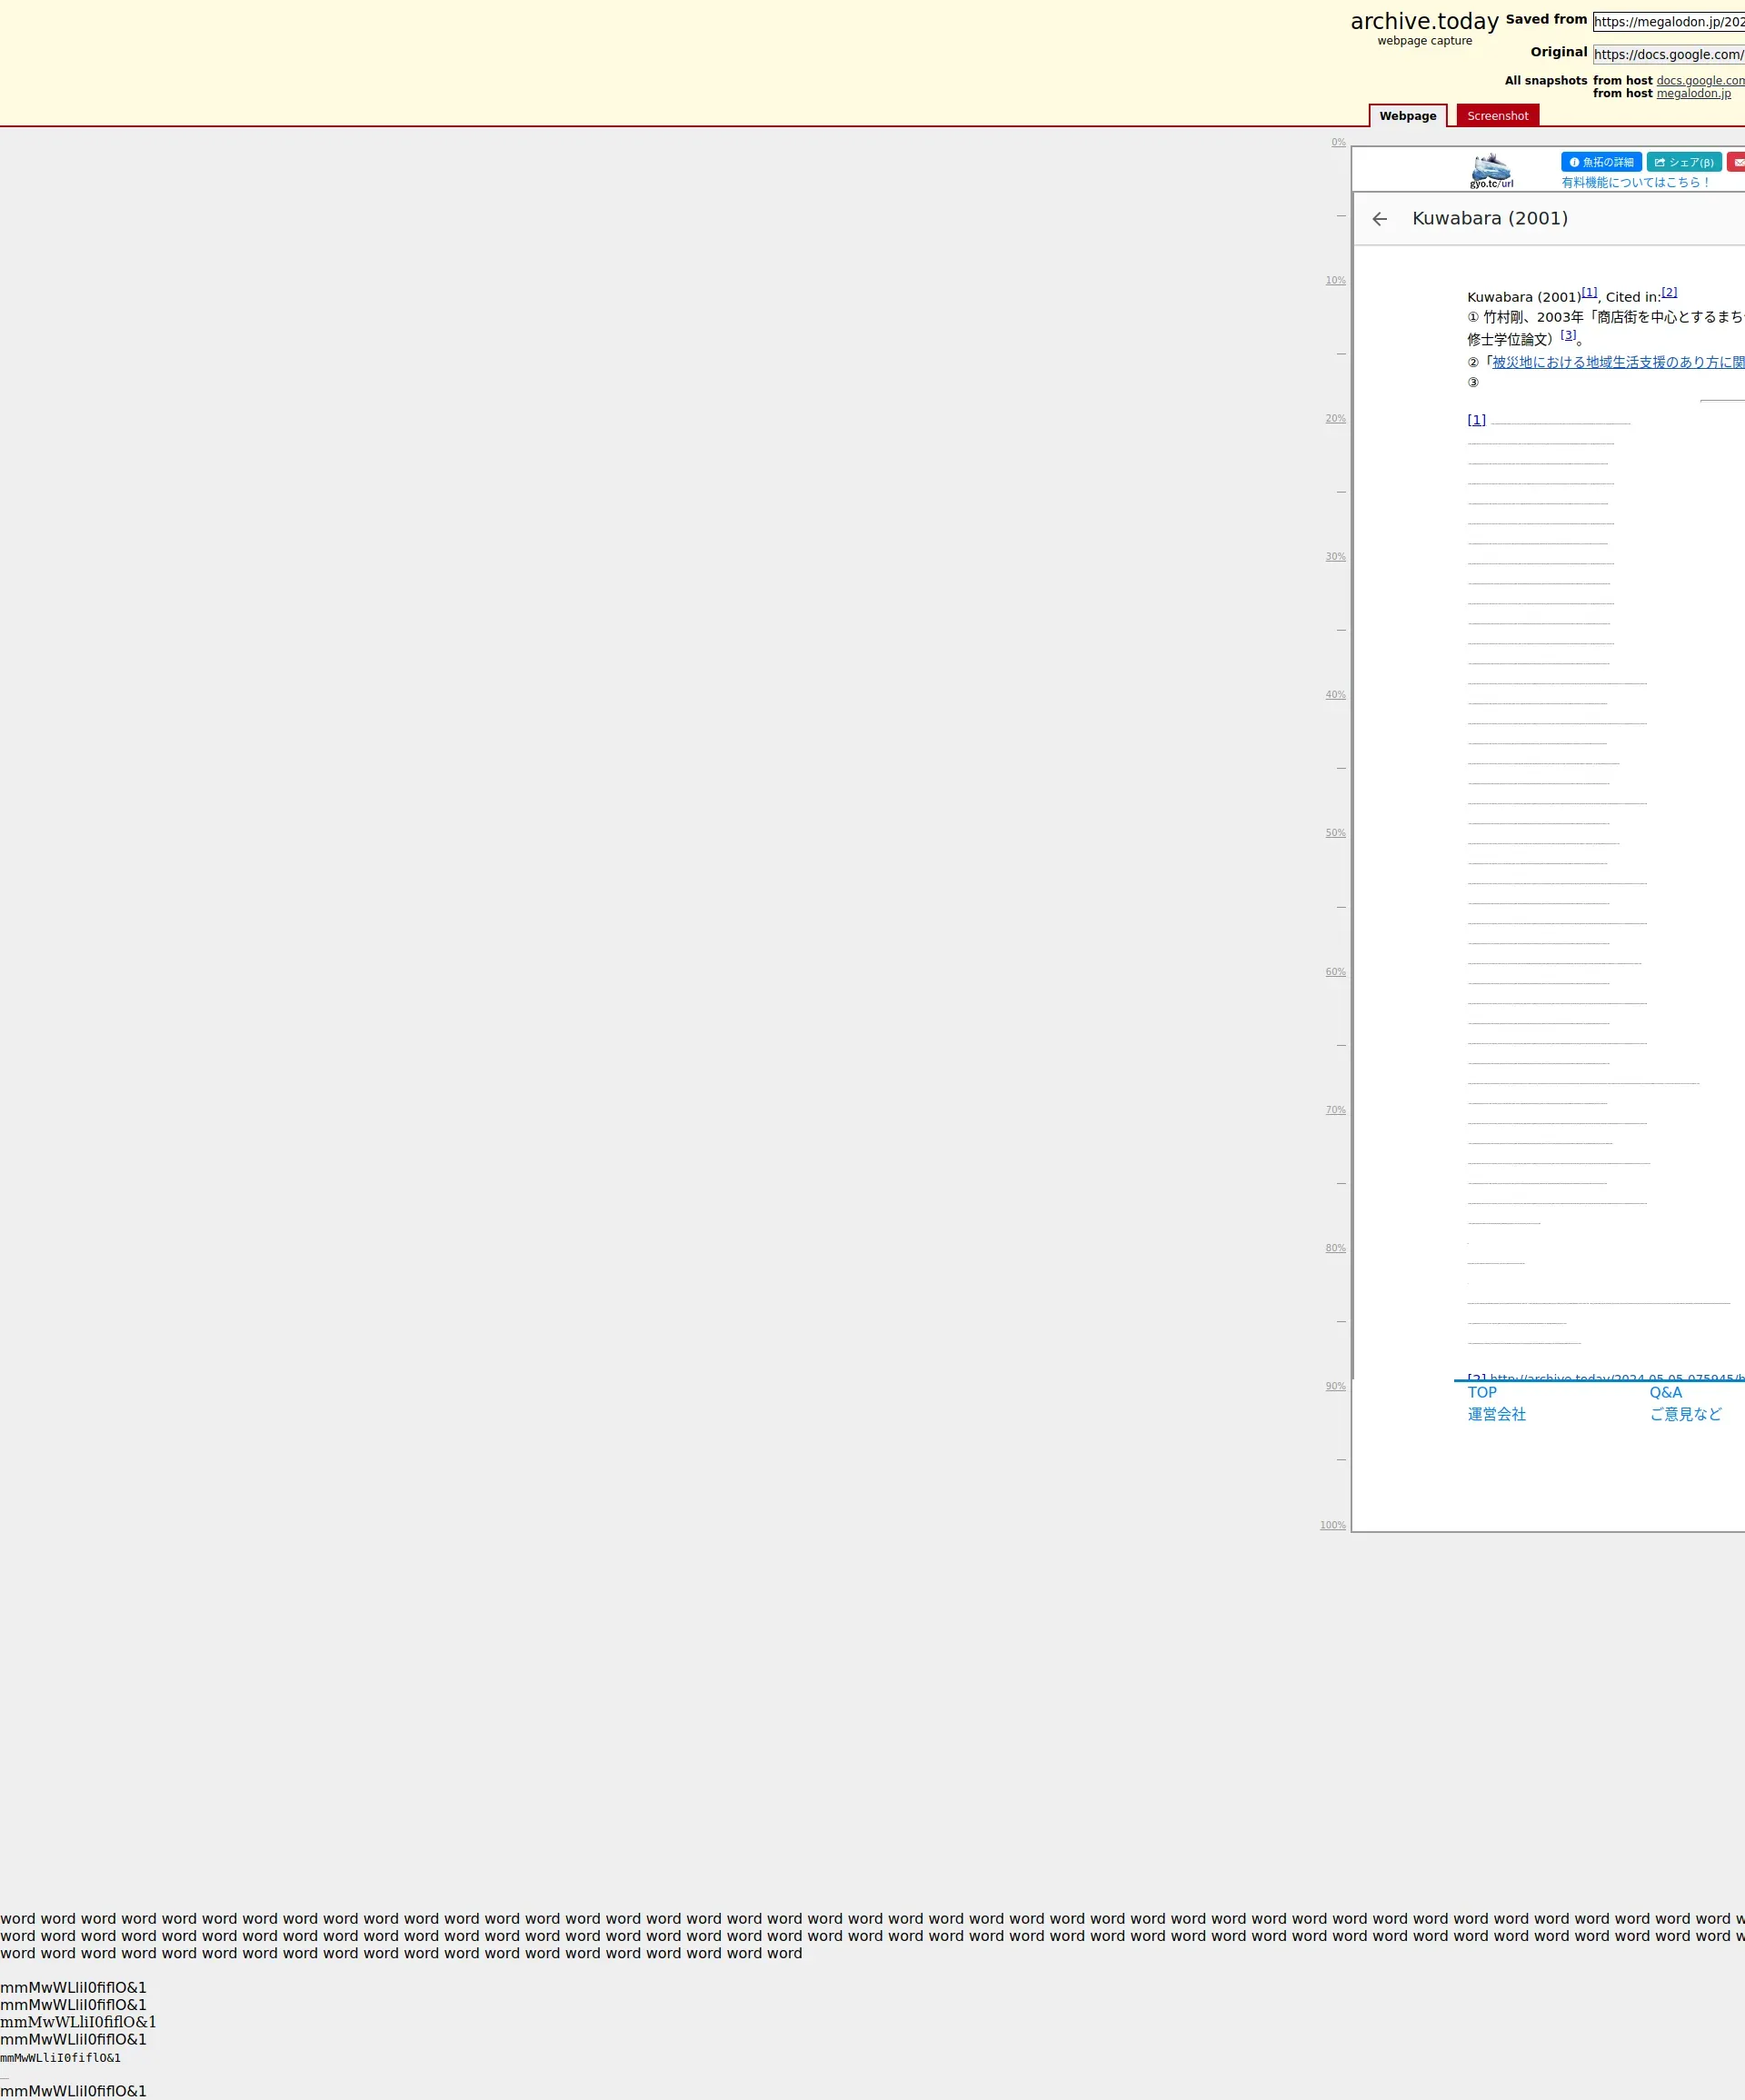Click the 有料機能についてはこちら！ link
This screenshot has width=1745, height=2100.
(1636, 182)
